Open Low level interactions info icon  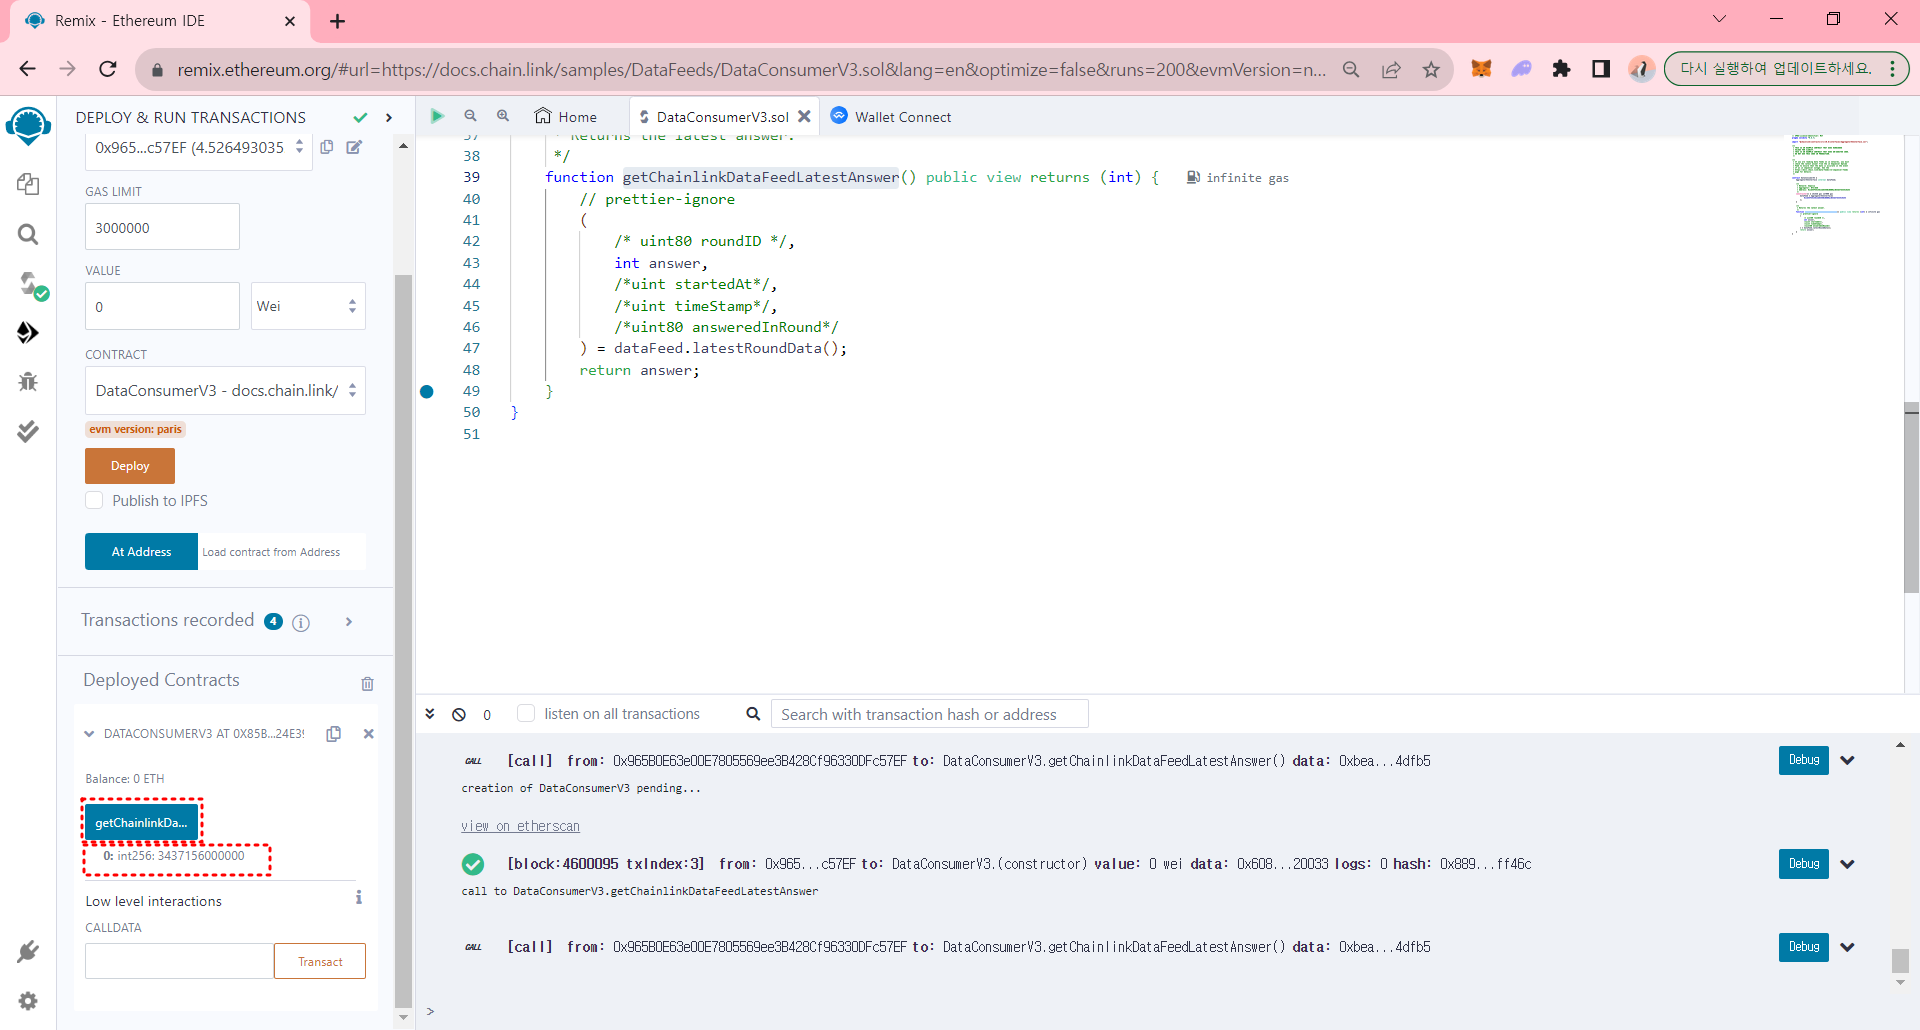point(359,898)
